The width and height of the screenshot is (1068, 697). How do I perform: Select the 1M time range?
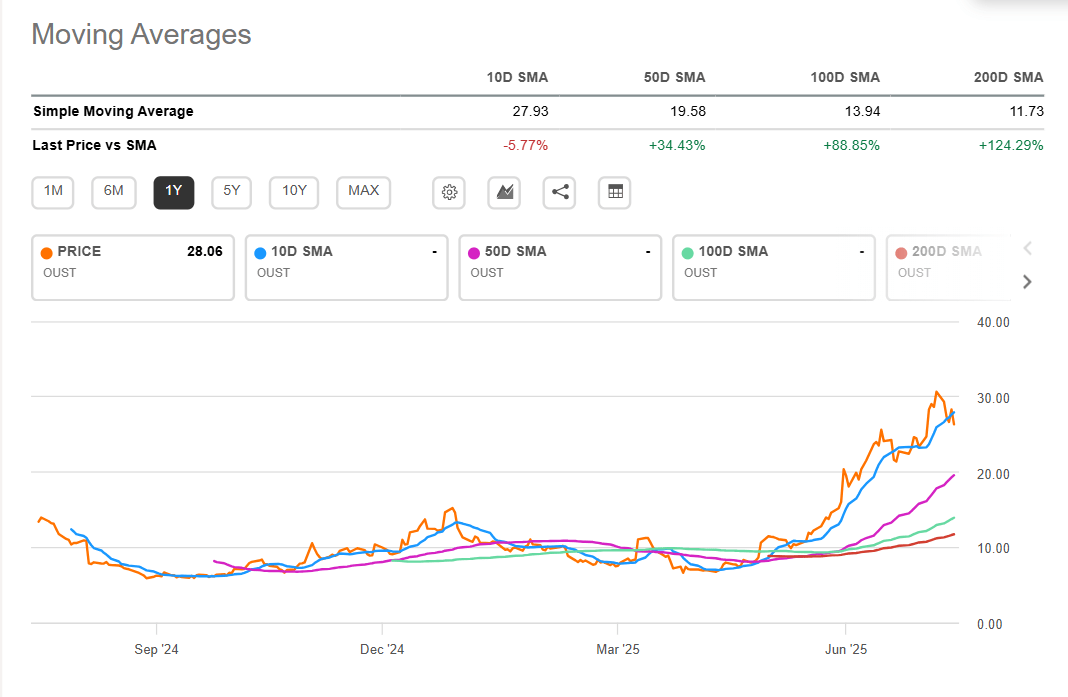click(x=52, y=192)
